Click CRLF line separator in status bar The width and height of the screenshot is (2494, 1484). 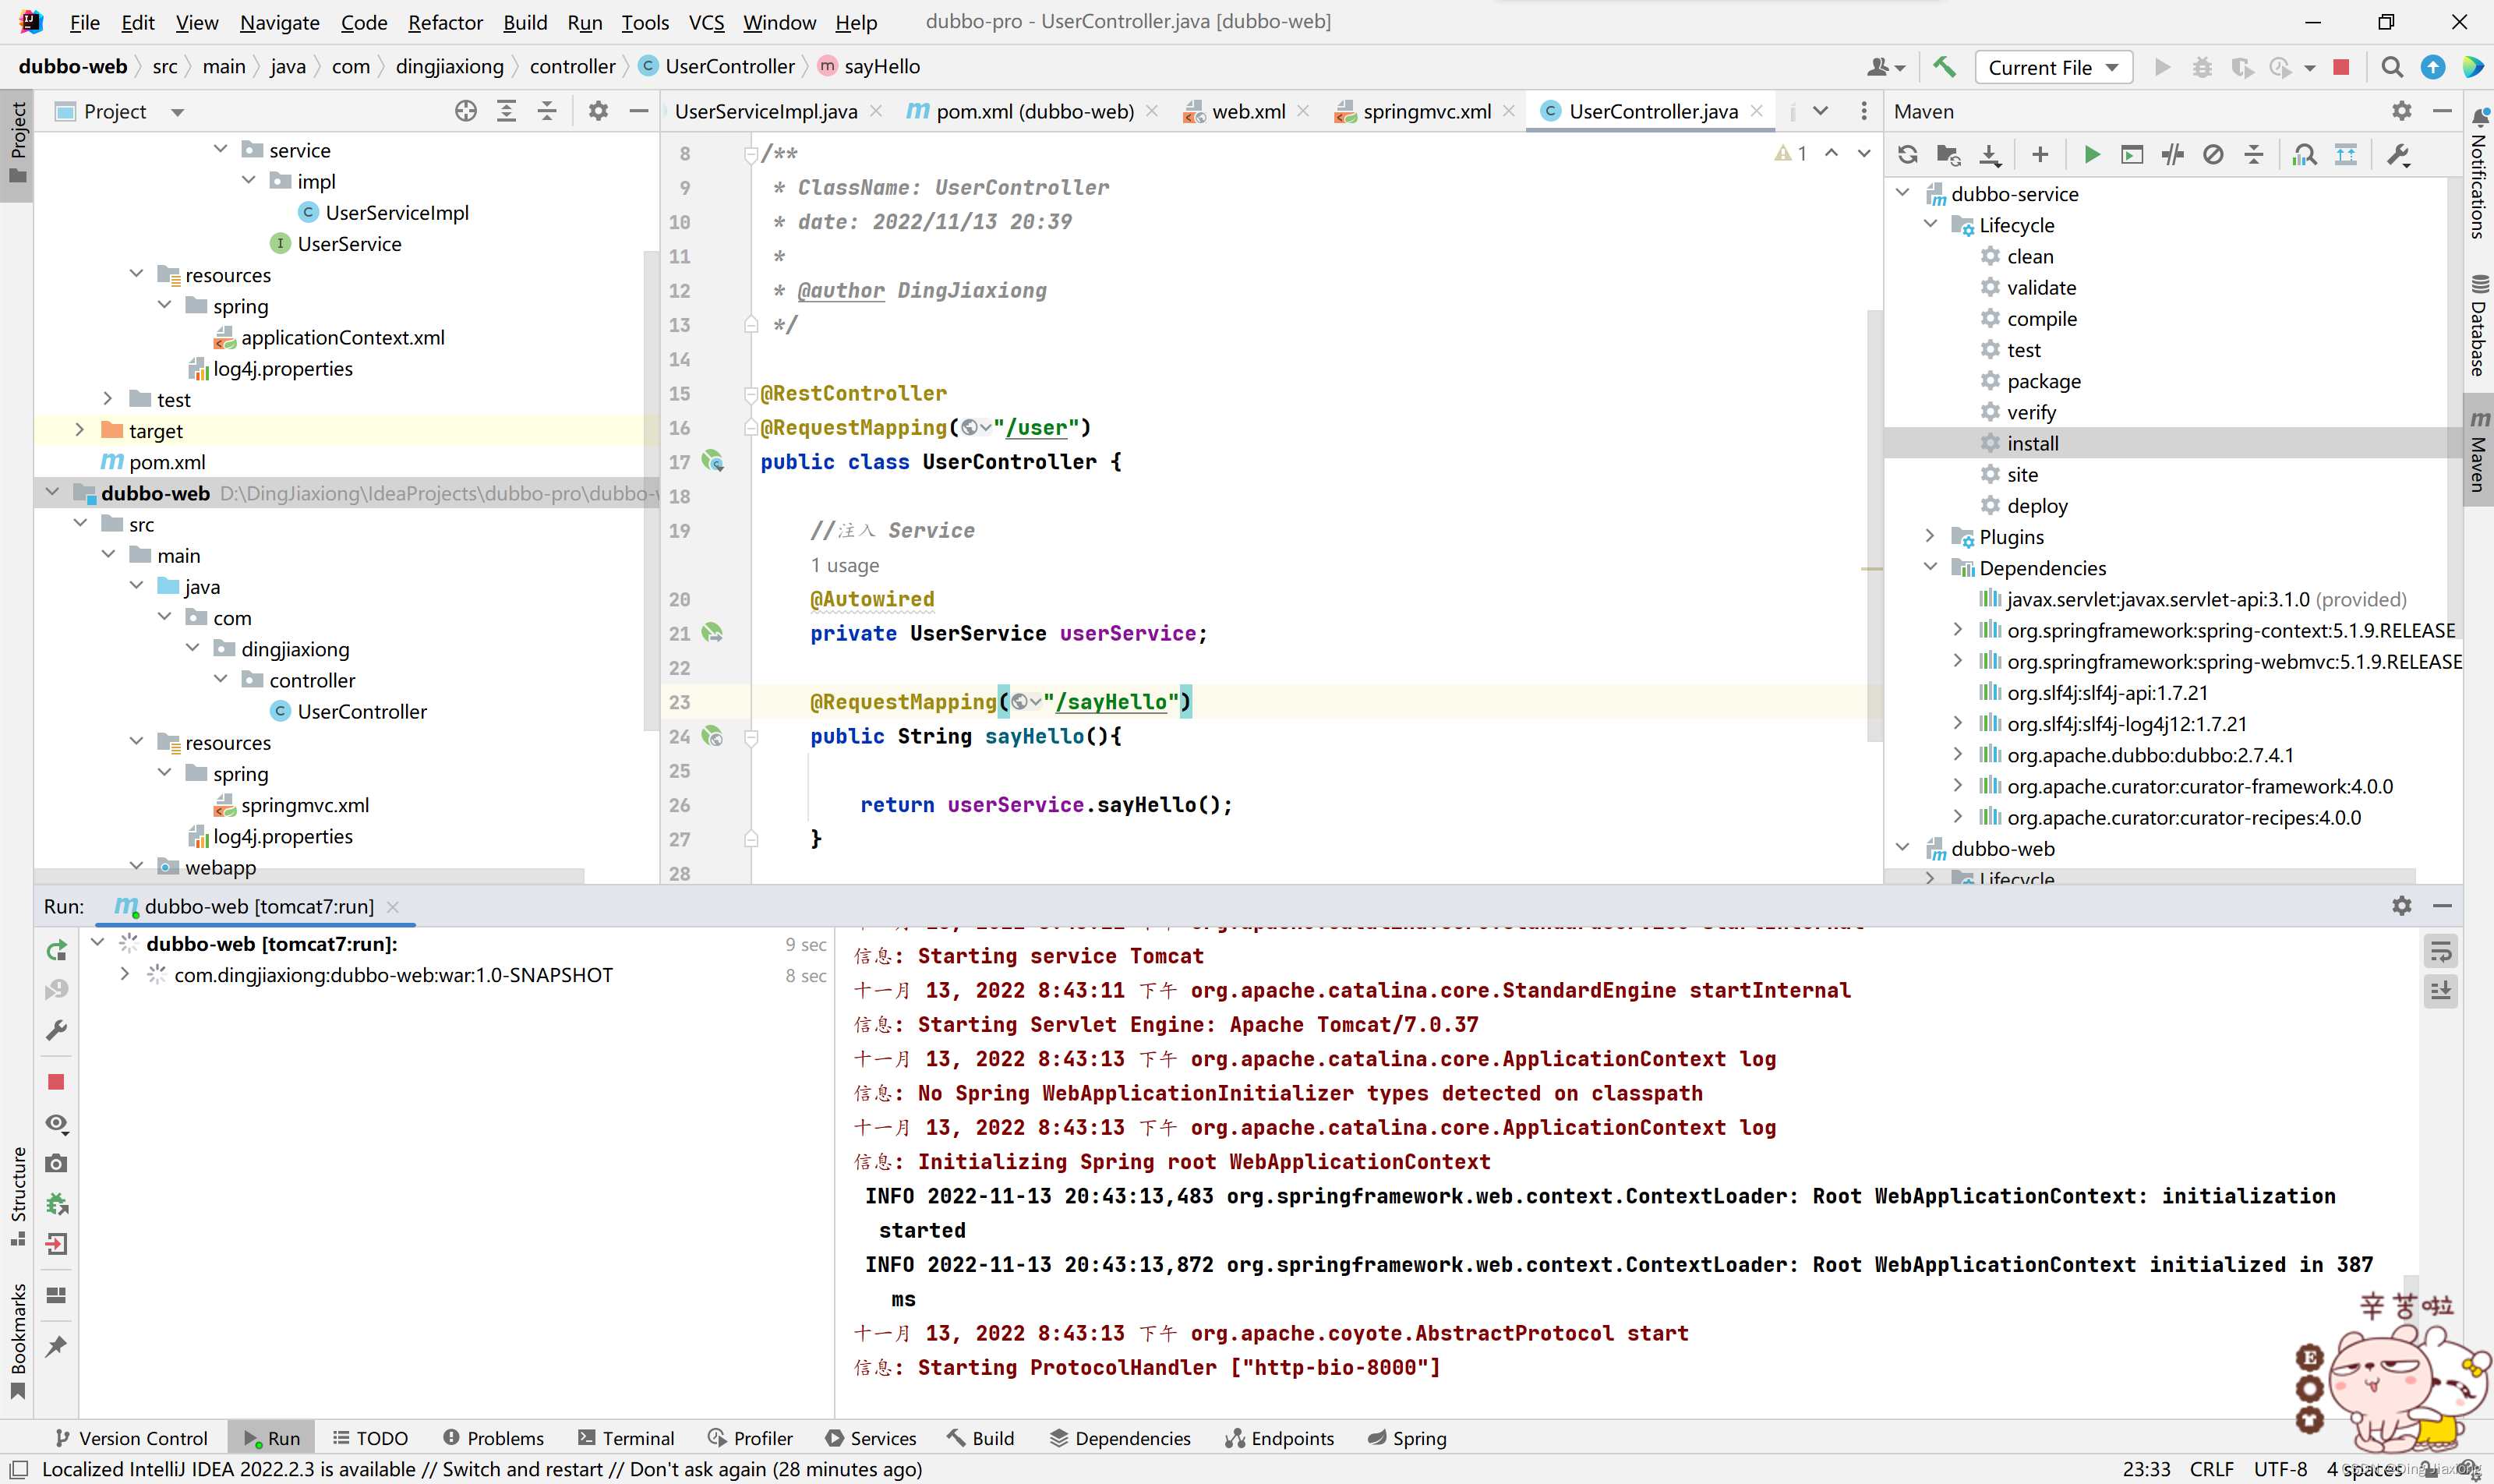pos(2211,1469)
